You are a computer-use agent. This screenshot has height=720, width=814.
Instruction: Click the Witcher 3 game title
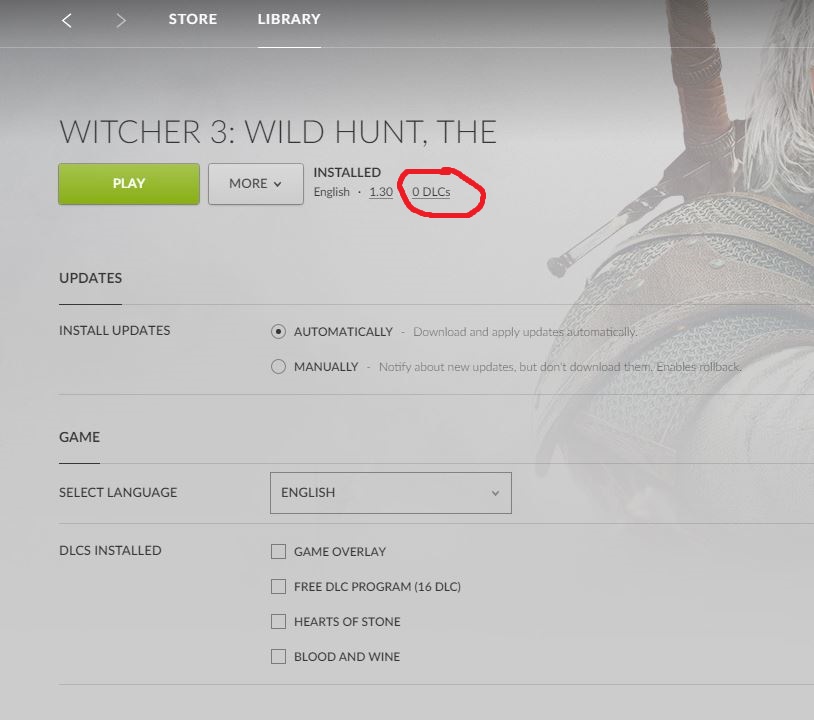[278, 132]
